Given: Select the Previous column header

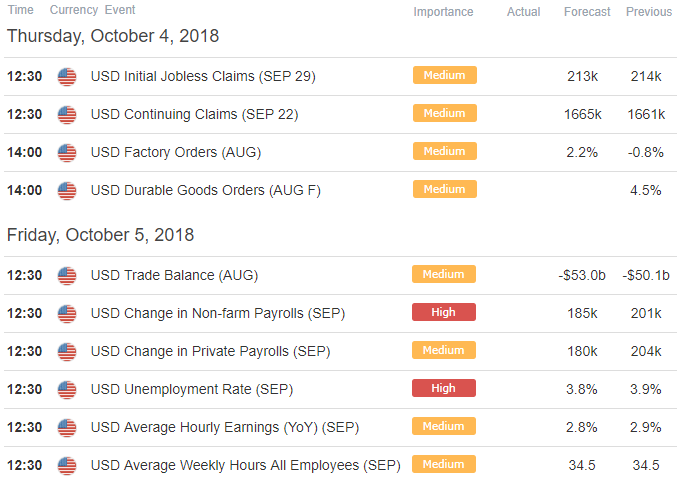Looking at the screenshot, I should click(x=649, y=12).
